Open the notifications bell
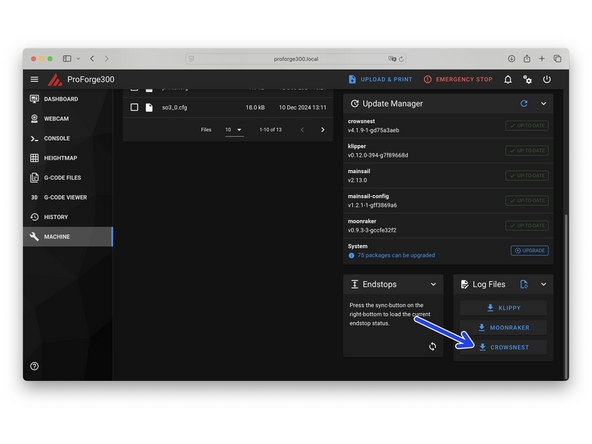The image size is (592, 444). tap(508, 80)
